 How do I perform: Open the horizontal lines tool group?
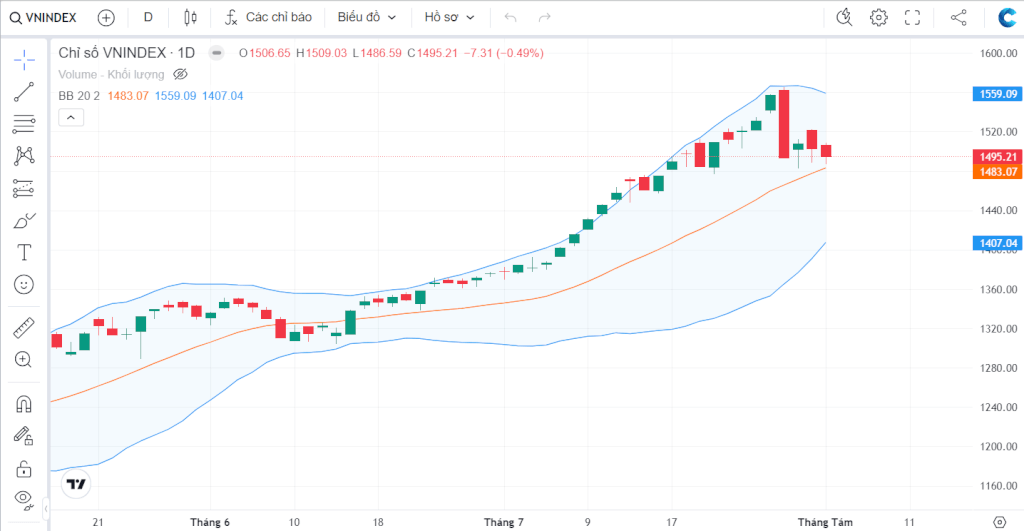(24, 124)
